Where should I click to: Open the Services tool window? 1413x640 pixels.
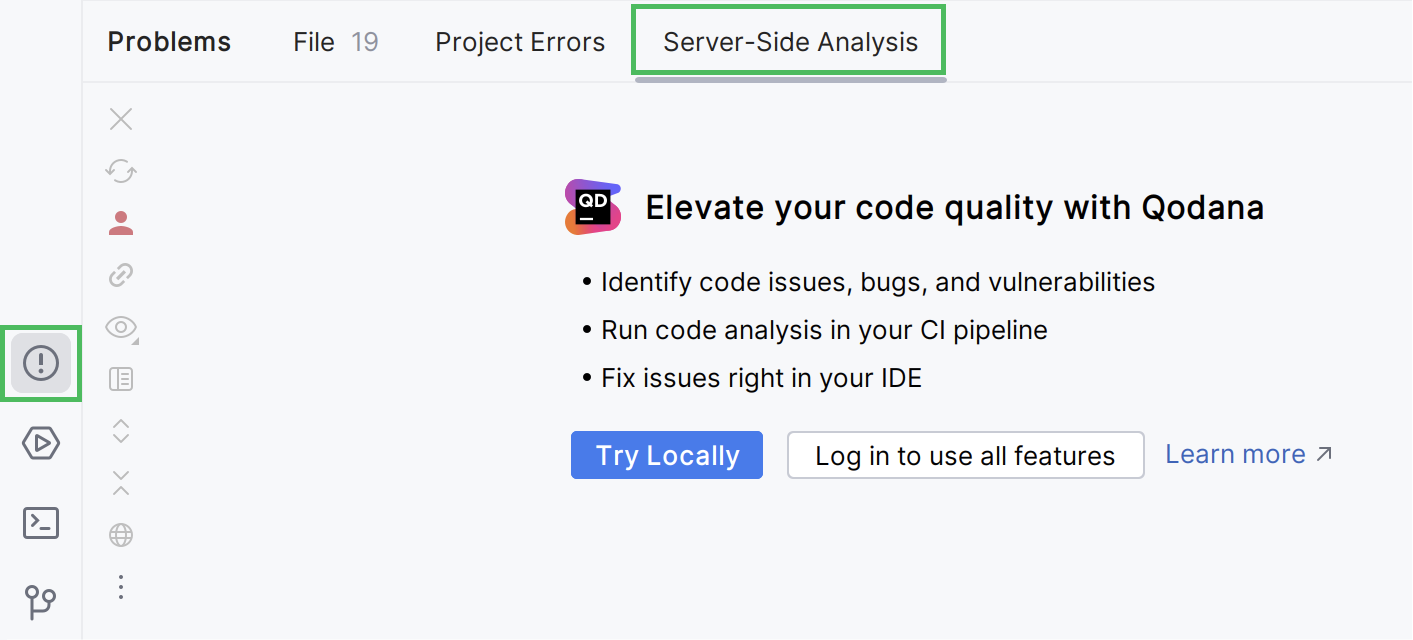coord(41,443)
